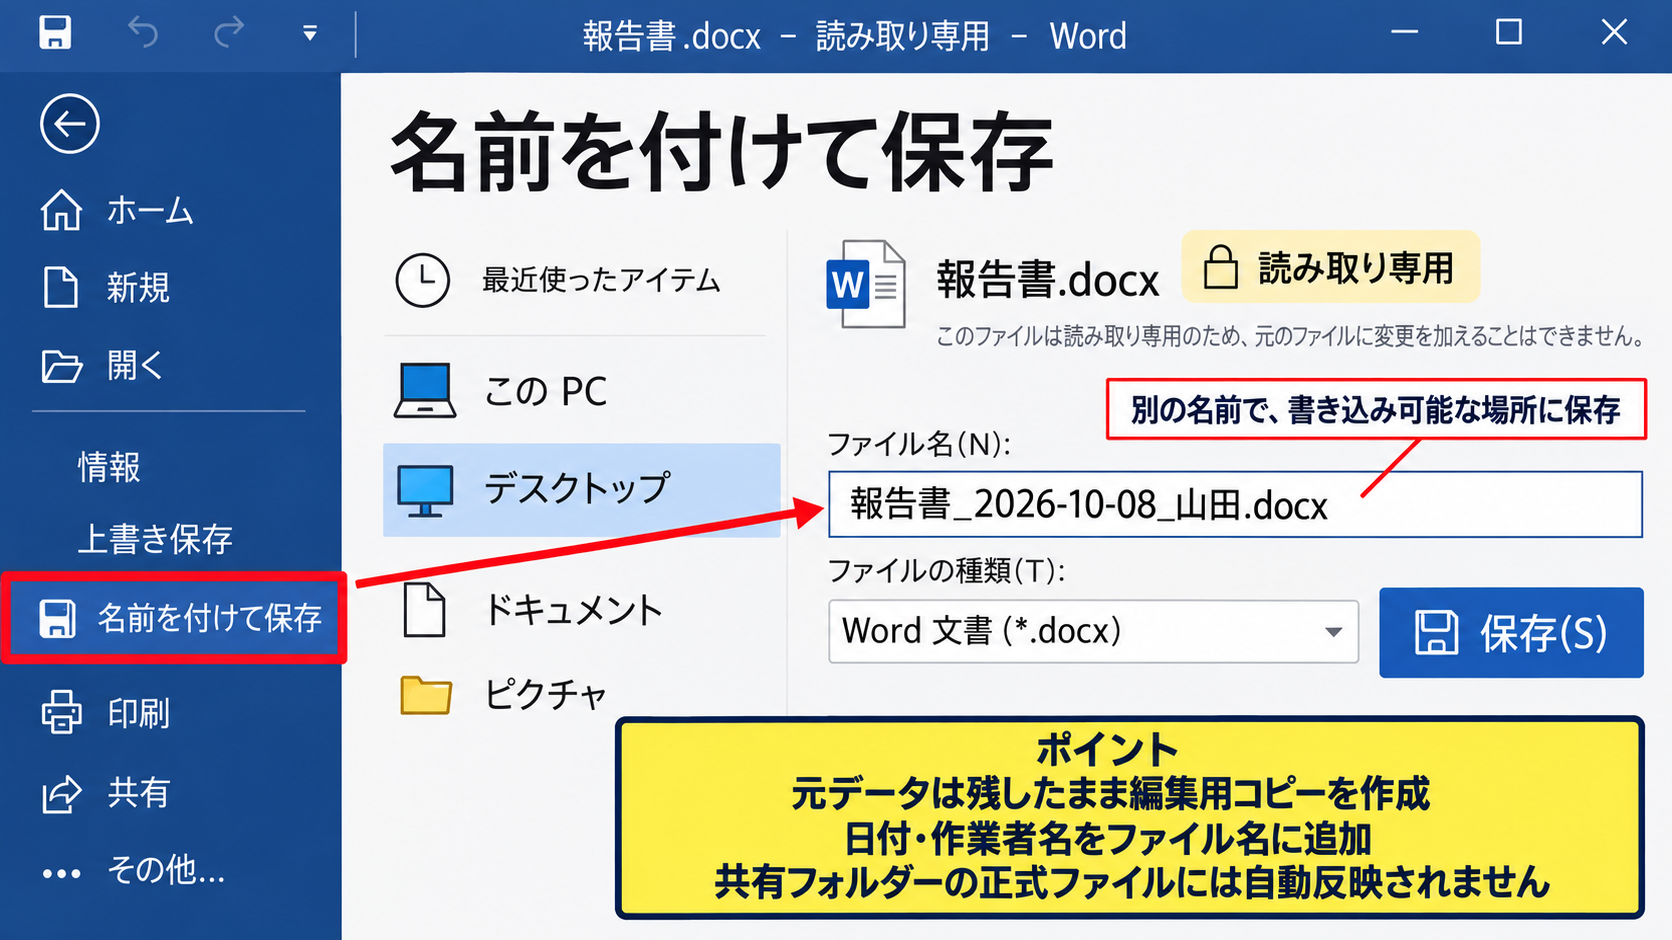The height and width of the screenshot is (940, 1672).
Task: Maximize the Word window
Action: [x=1509, y=33]
